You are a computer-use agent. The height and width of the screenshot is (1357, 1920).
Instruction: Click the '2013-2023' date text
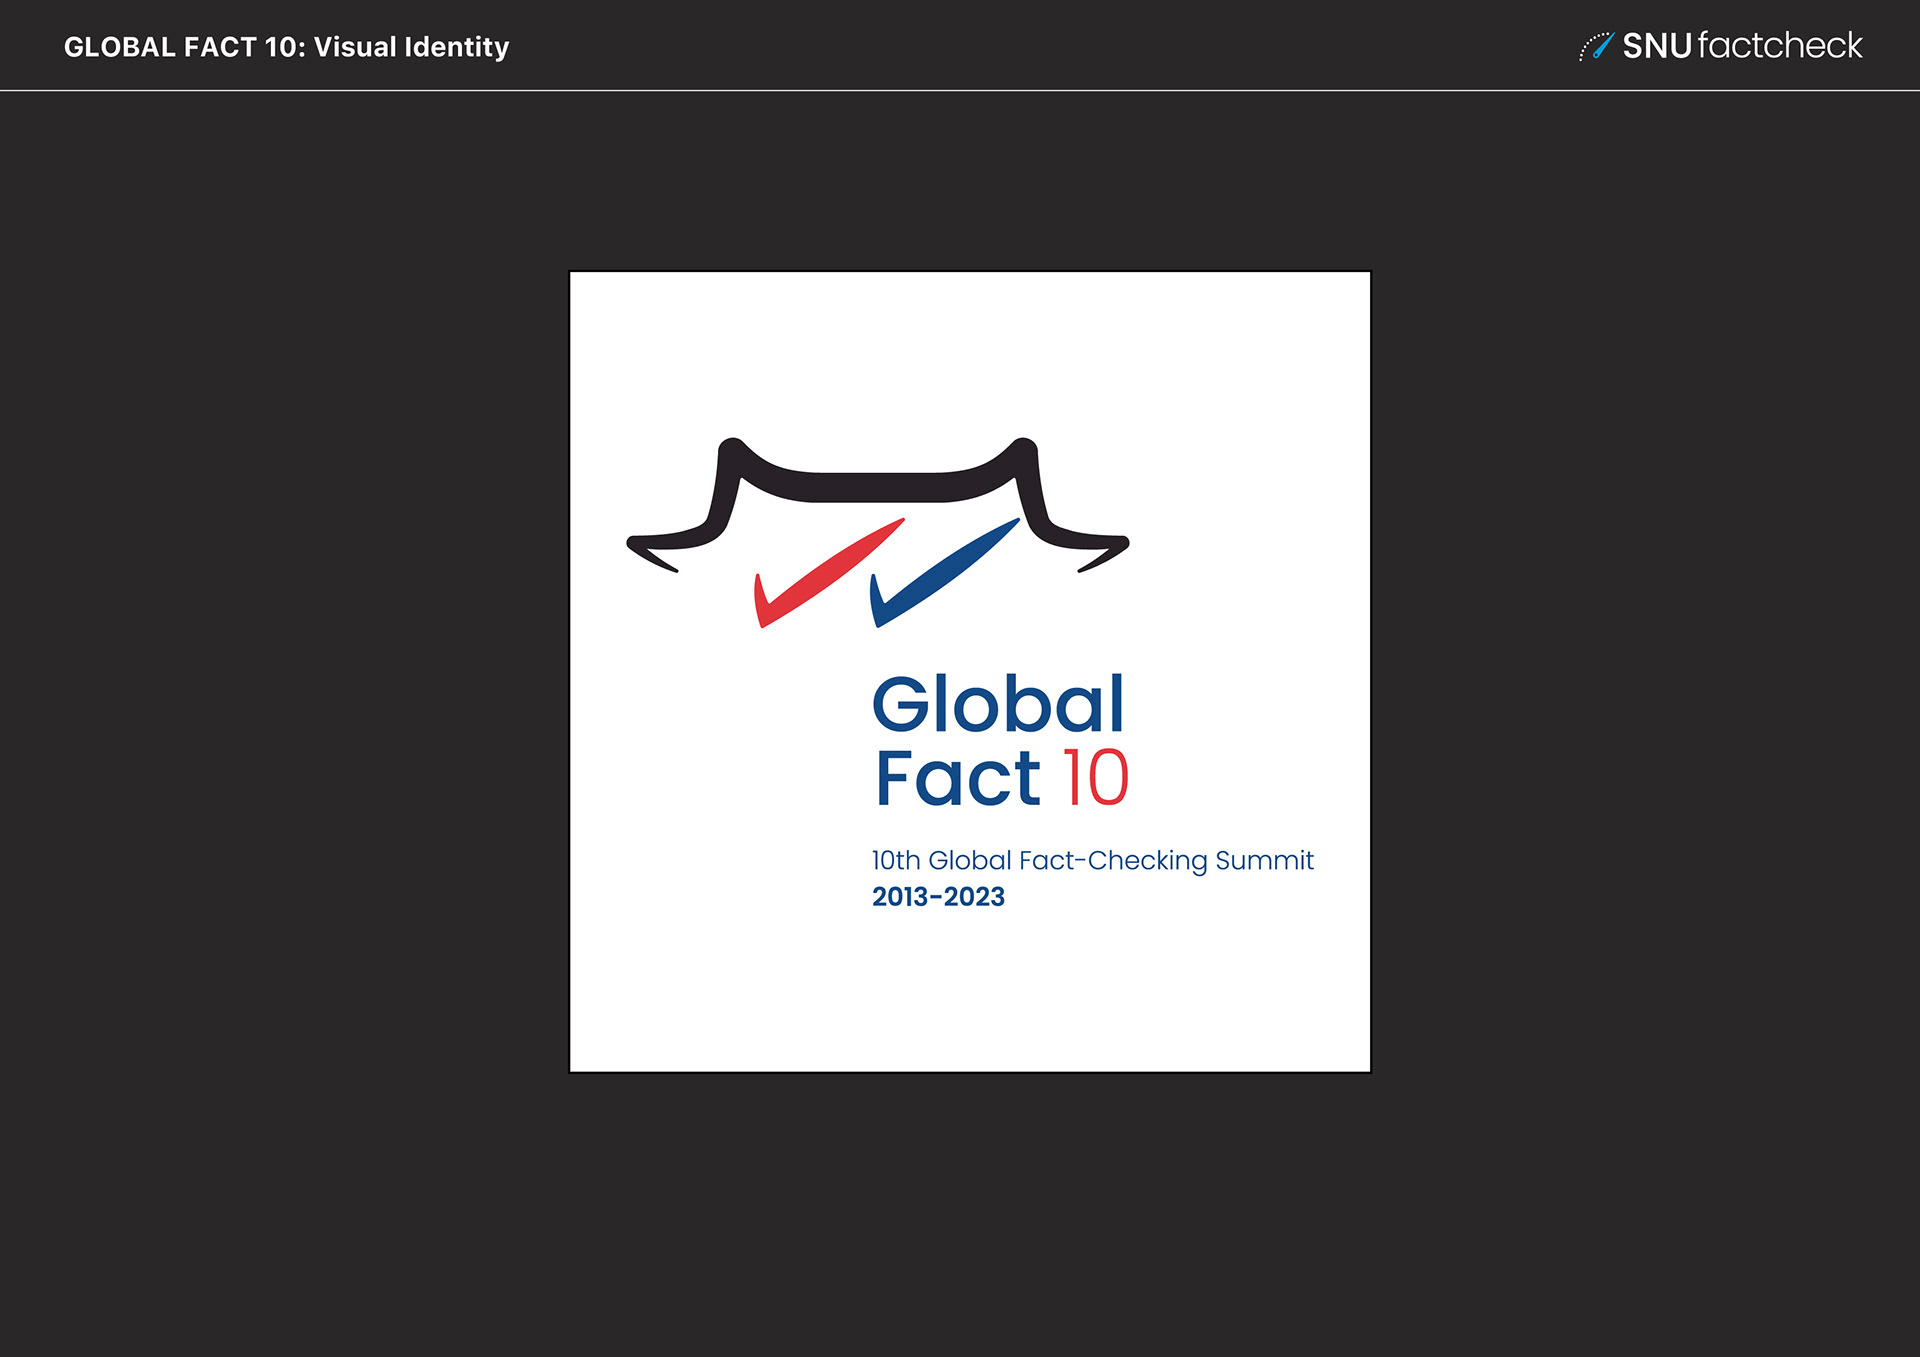tap(938, 897)
